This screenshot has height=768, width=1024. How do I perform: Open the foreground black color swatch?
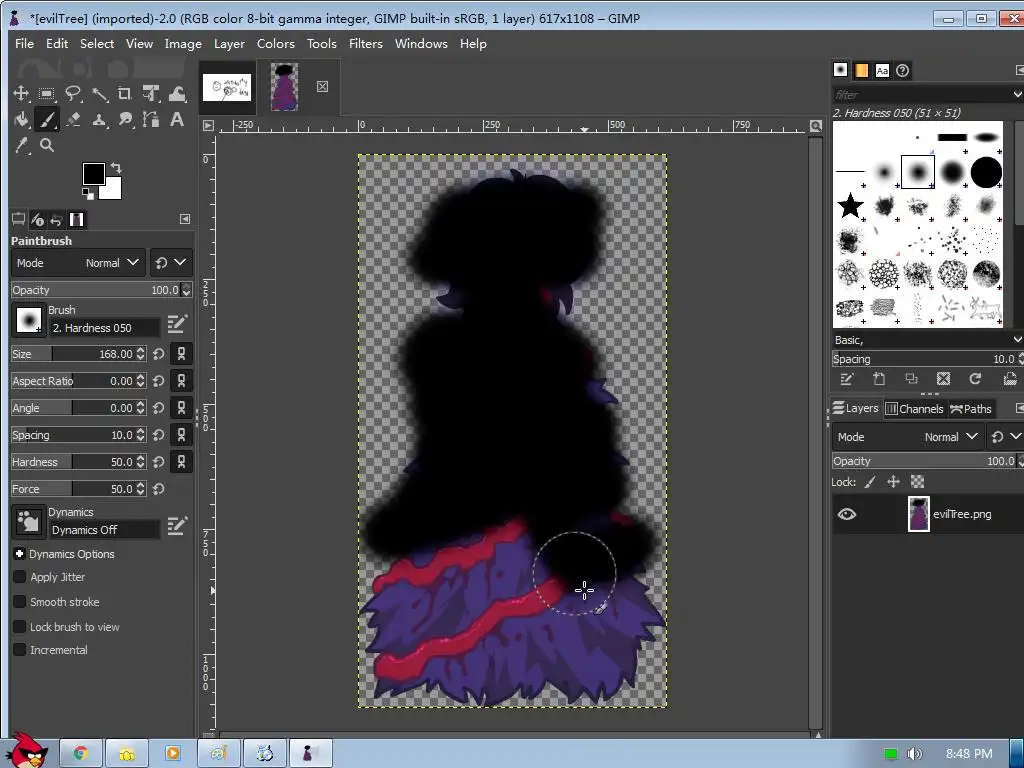pos(92,174)
